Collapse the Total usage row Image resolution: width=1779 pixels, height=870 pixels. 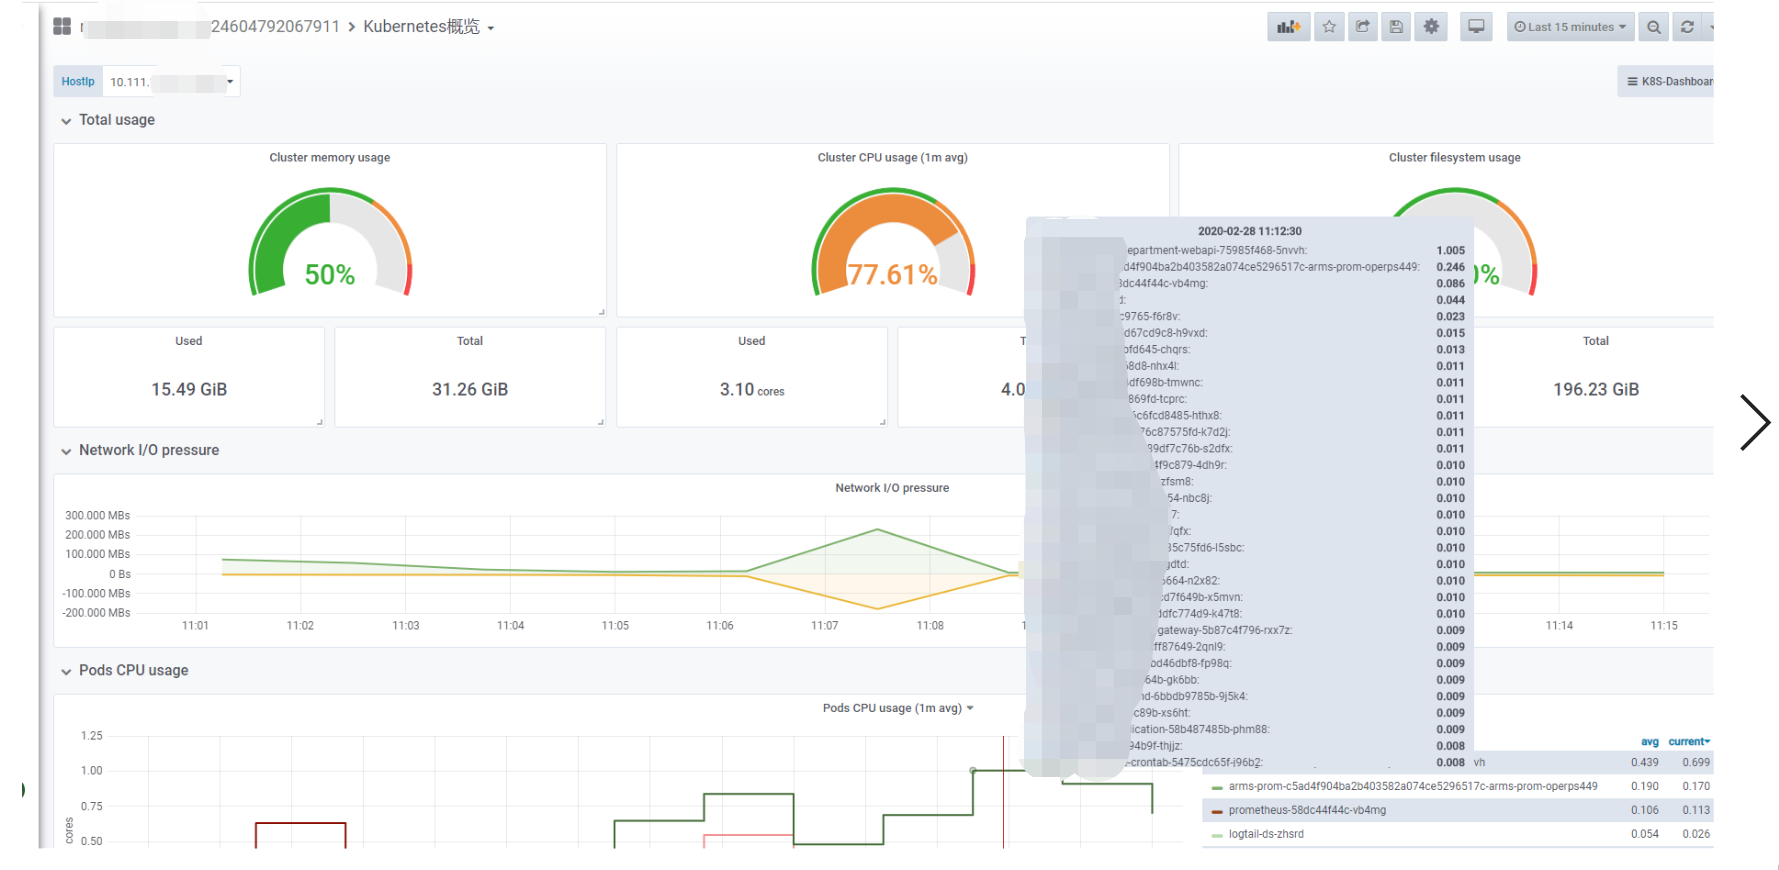click(108, 120)
